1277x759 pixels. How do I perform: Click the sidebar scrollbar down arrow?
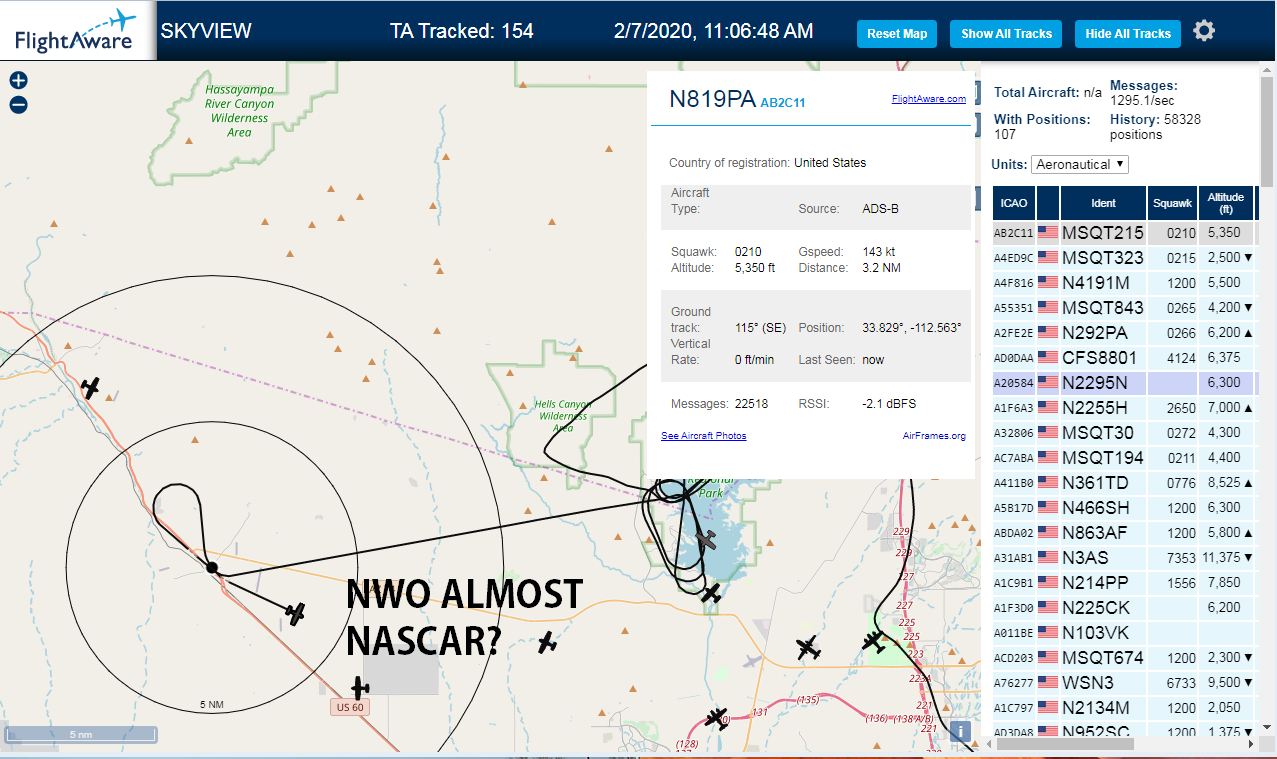1268,727
